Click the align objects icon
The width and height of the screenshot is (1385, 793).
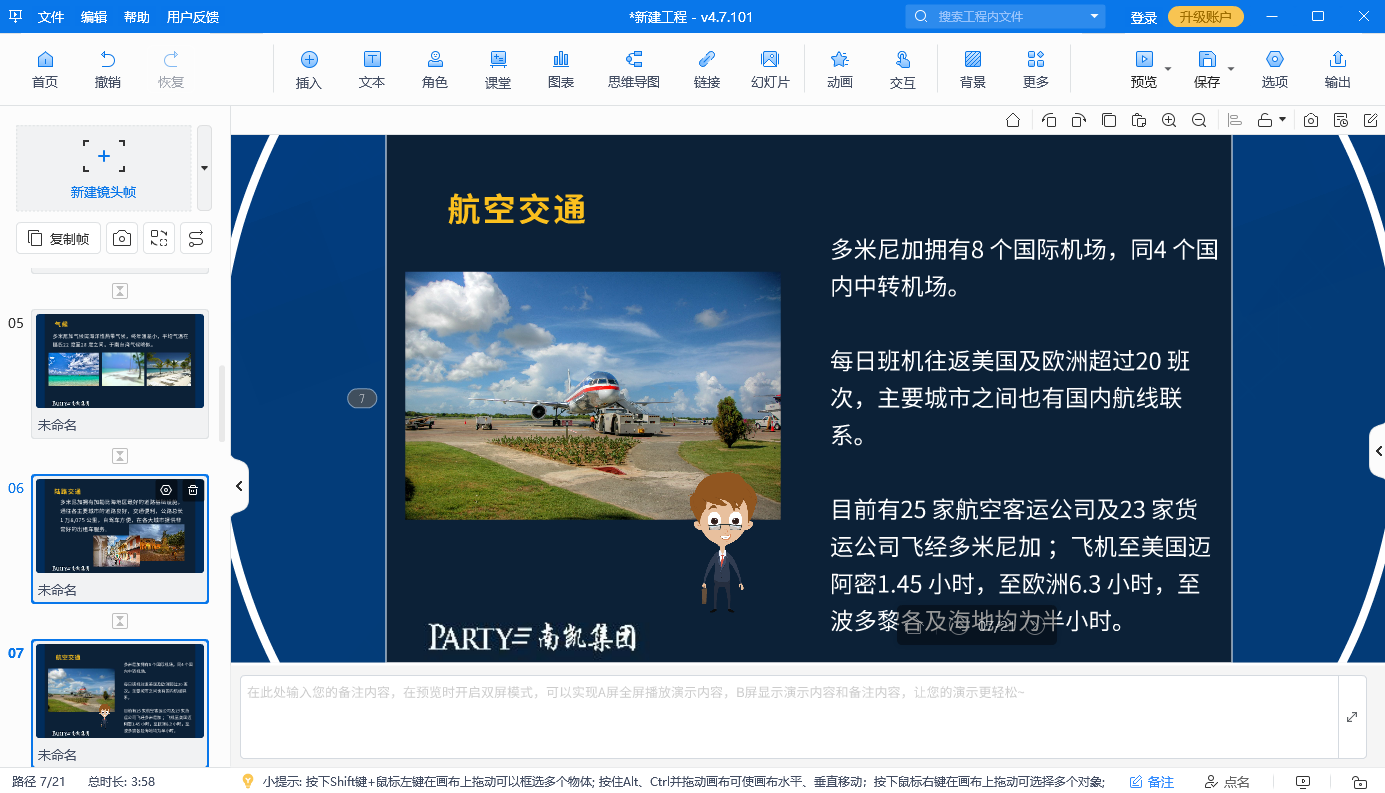pos(1235,120)
